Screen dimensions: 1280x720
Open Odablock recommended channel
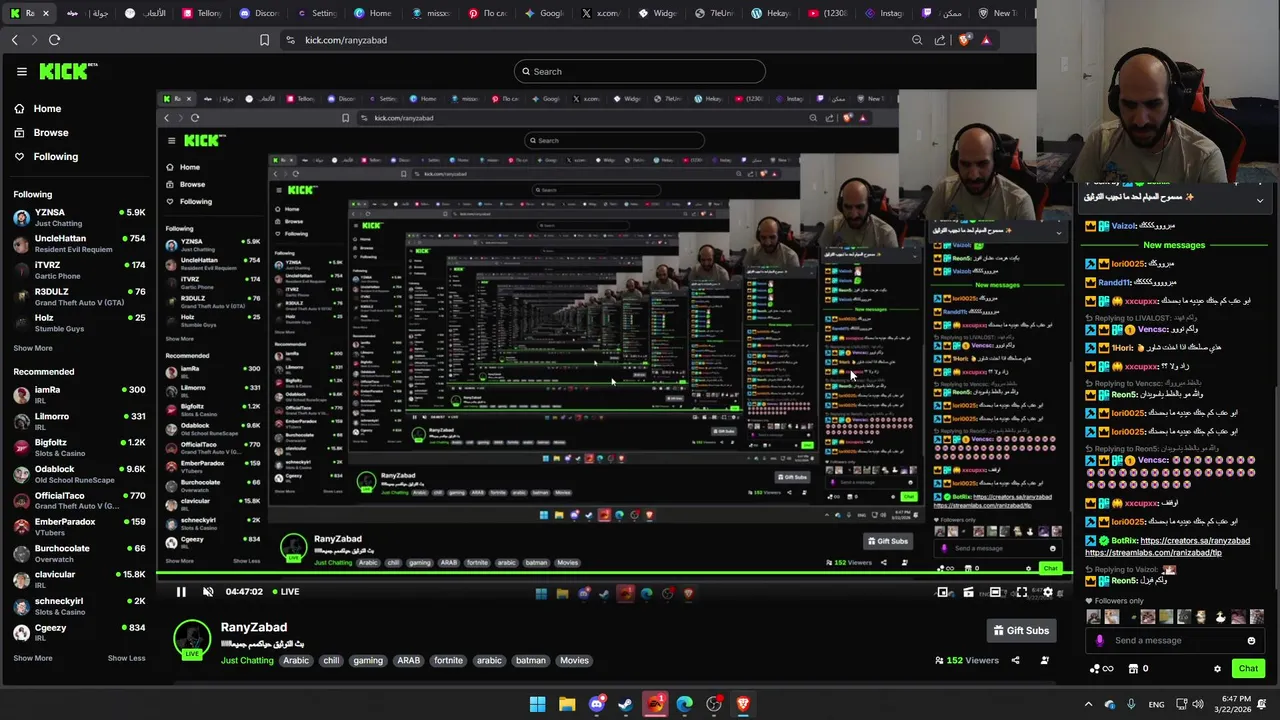point(79,474)
